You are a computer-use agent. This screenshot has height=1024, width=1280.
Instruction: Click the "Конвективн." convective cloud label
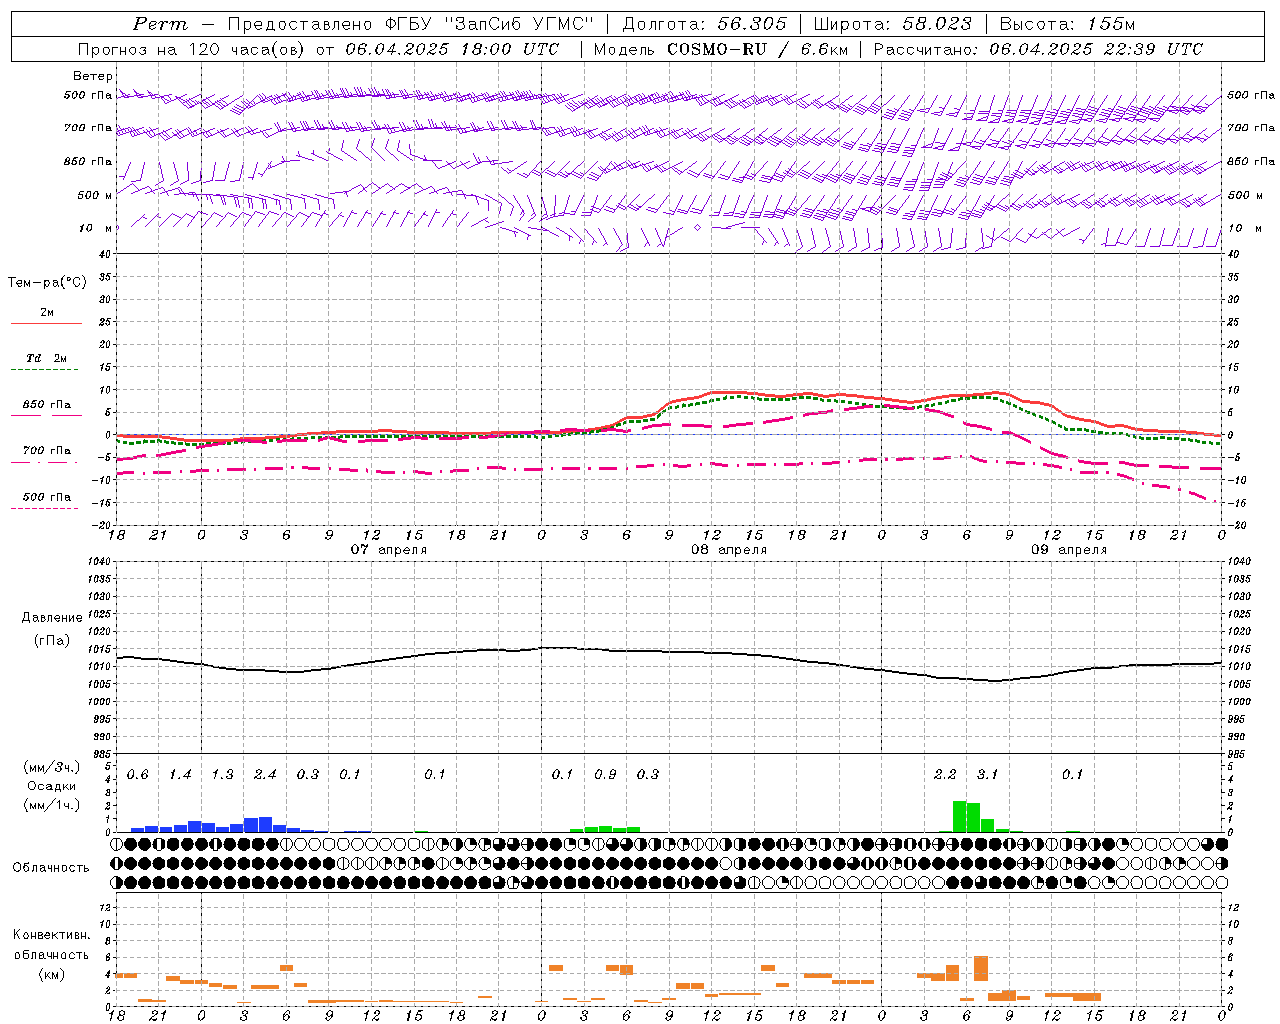tap(52, 935)
